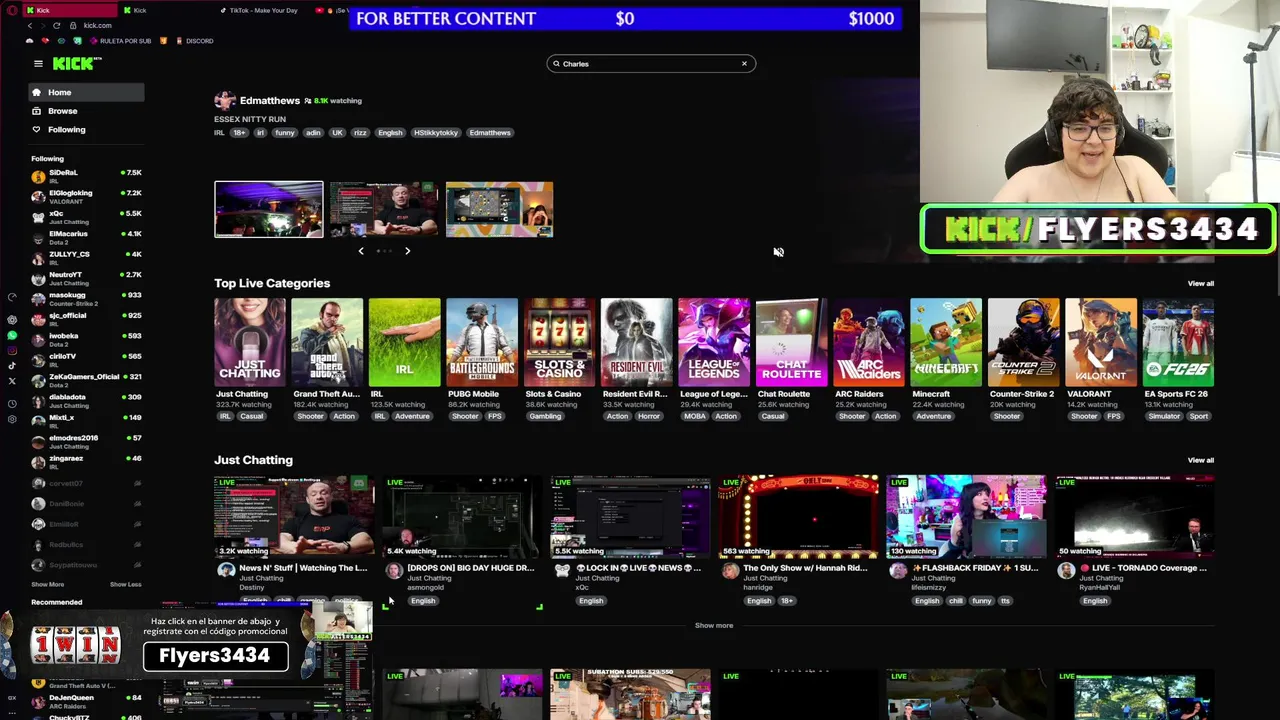This screenshot has height=720, width=1280.
Task: Open LIVE - TORNADO Coverage stream
Action: click(x=1134, y=516)
